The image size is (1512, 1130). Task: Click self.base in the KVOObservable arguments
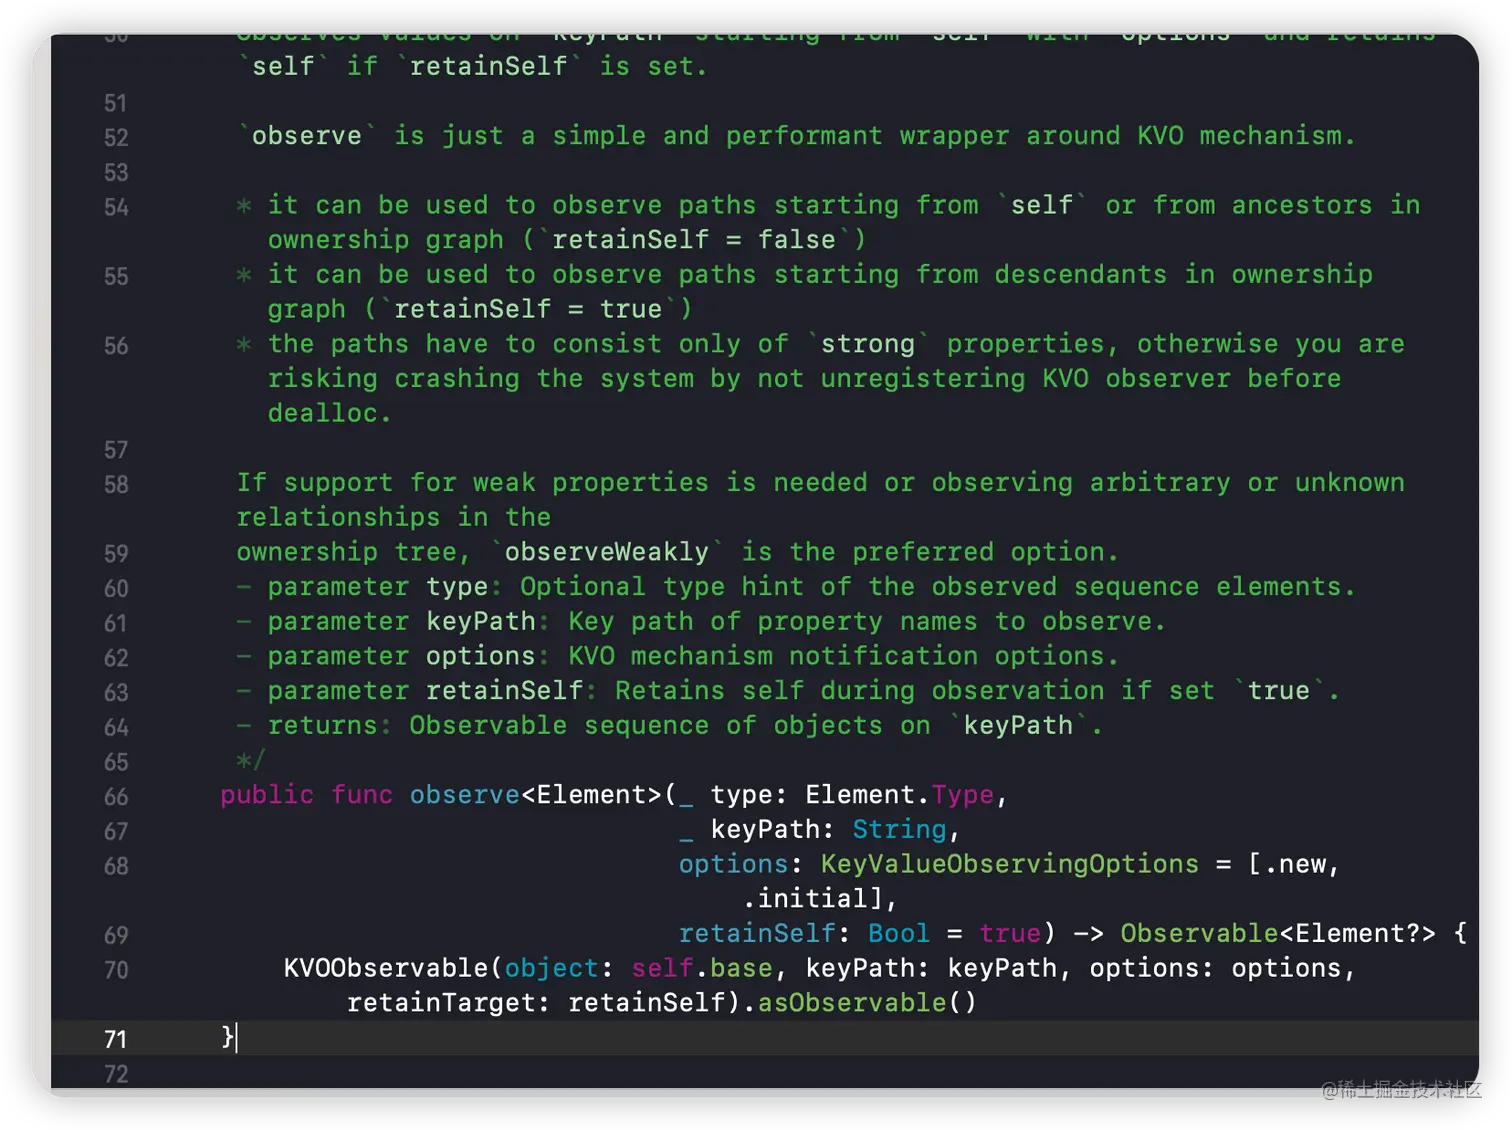pos(702,968)
